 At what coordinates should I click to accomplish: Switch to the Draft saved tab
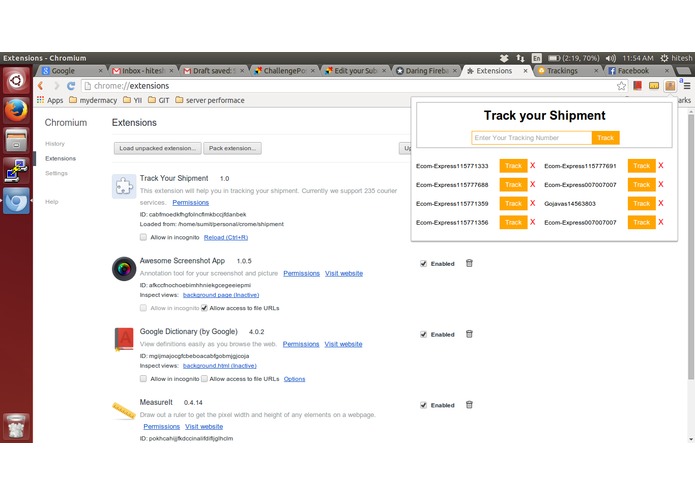(x=214, y=70)
